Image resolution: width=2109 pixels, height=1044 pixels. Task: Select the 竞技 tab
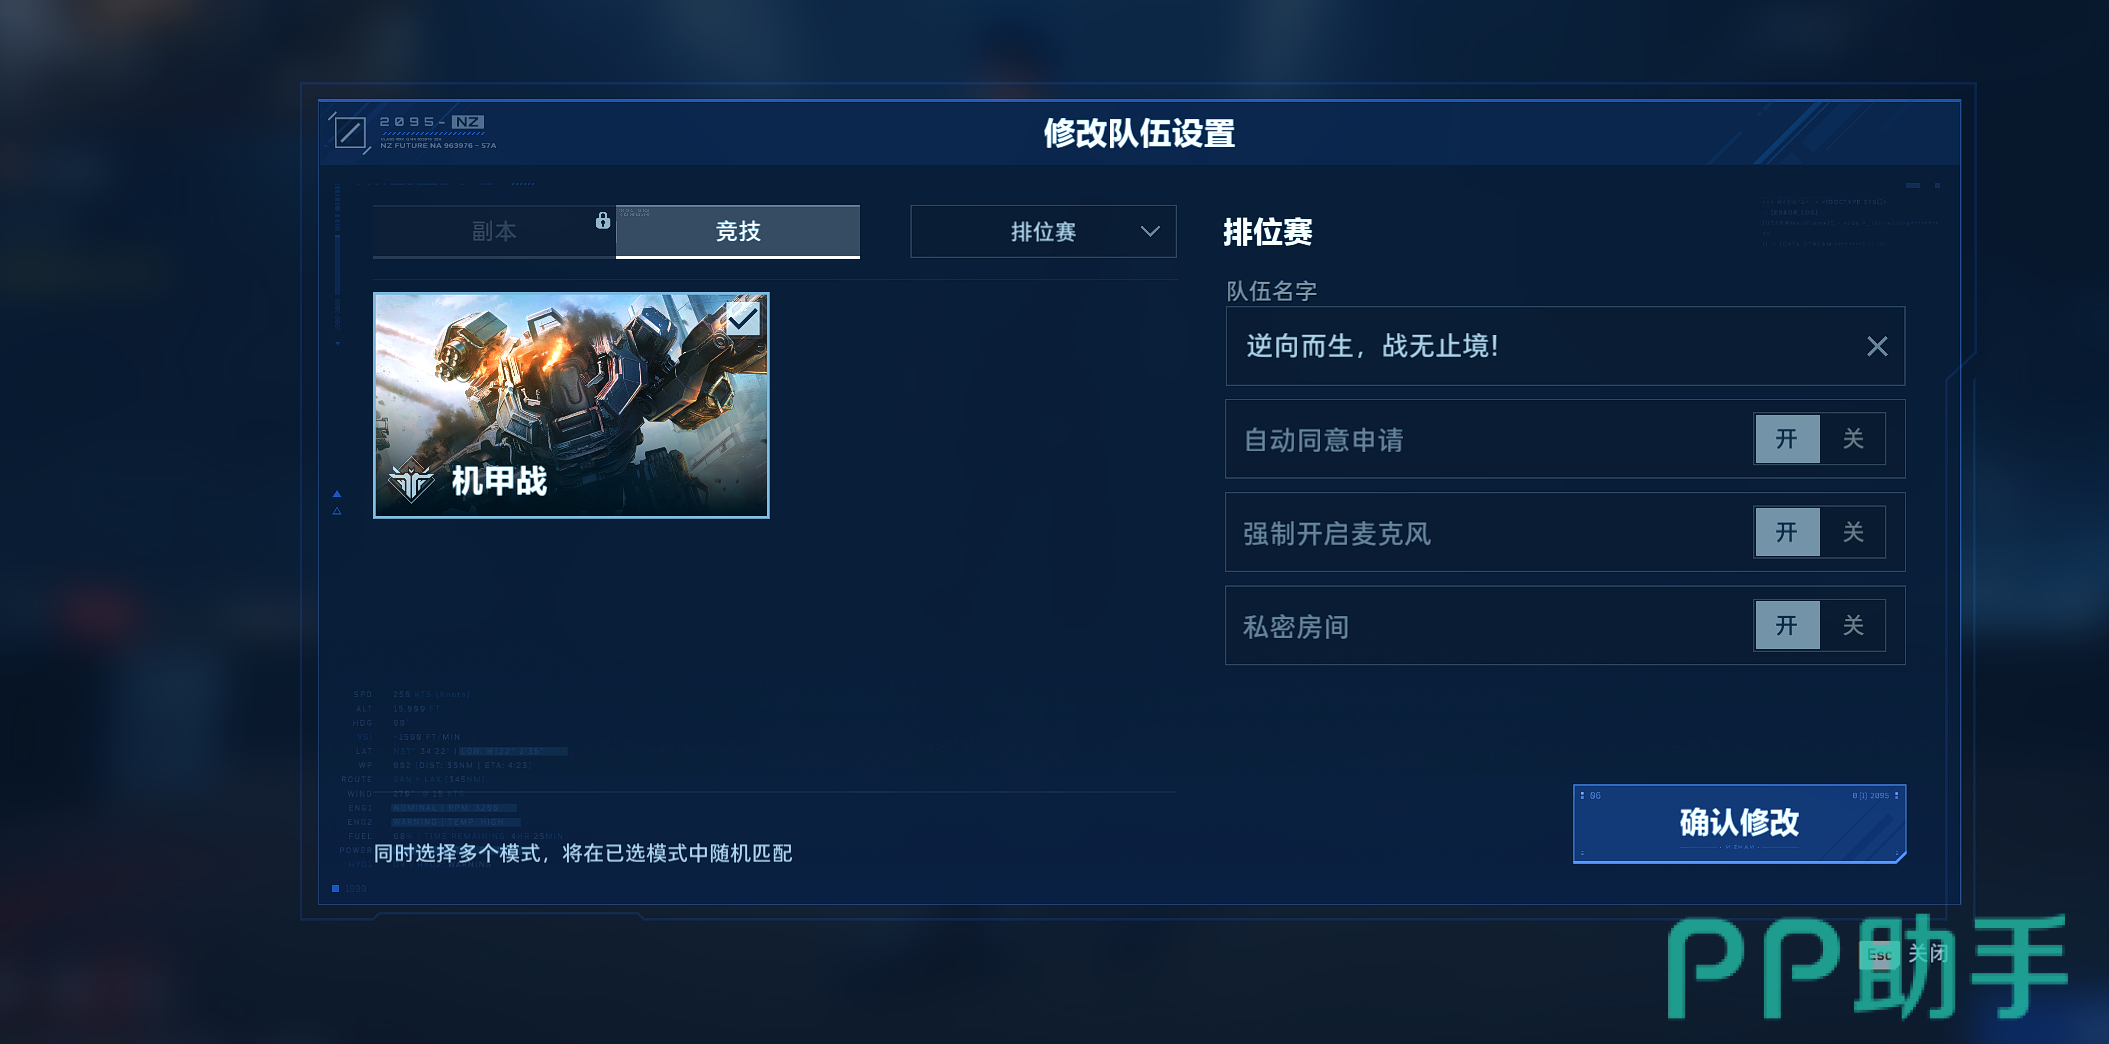[738, 232]
